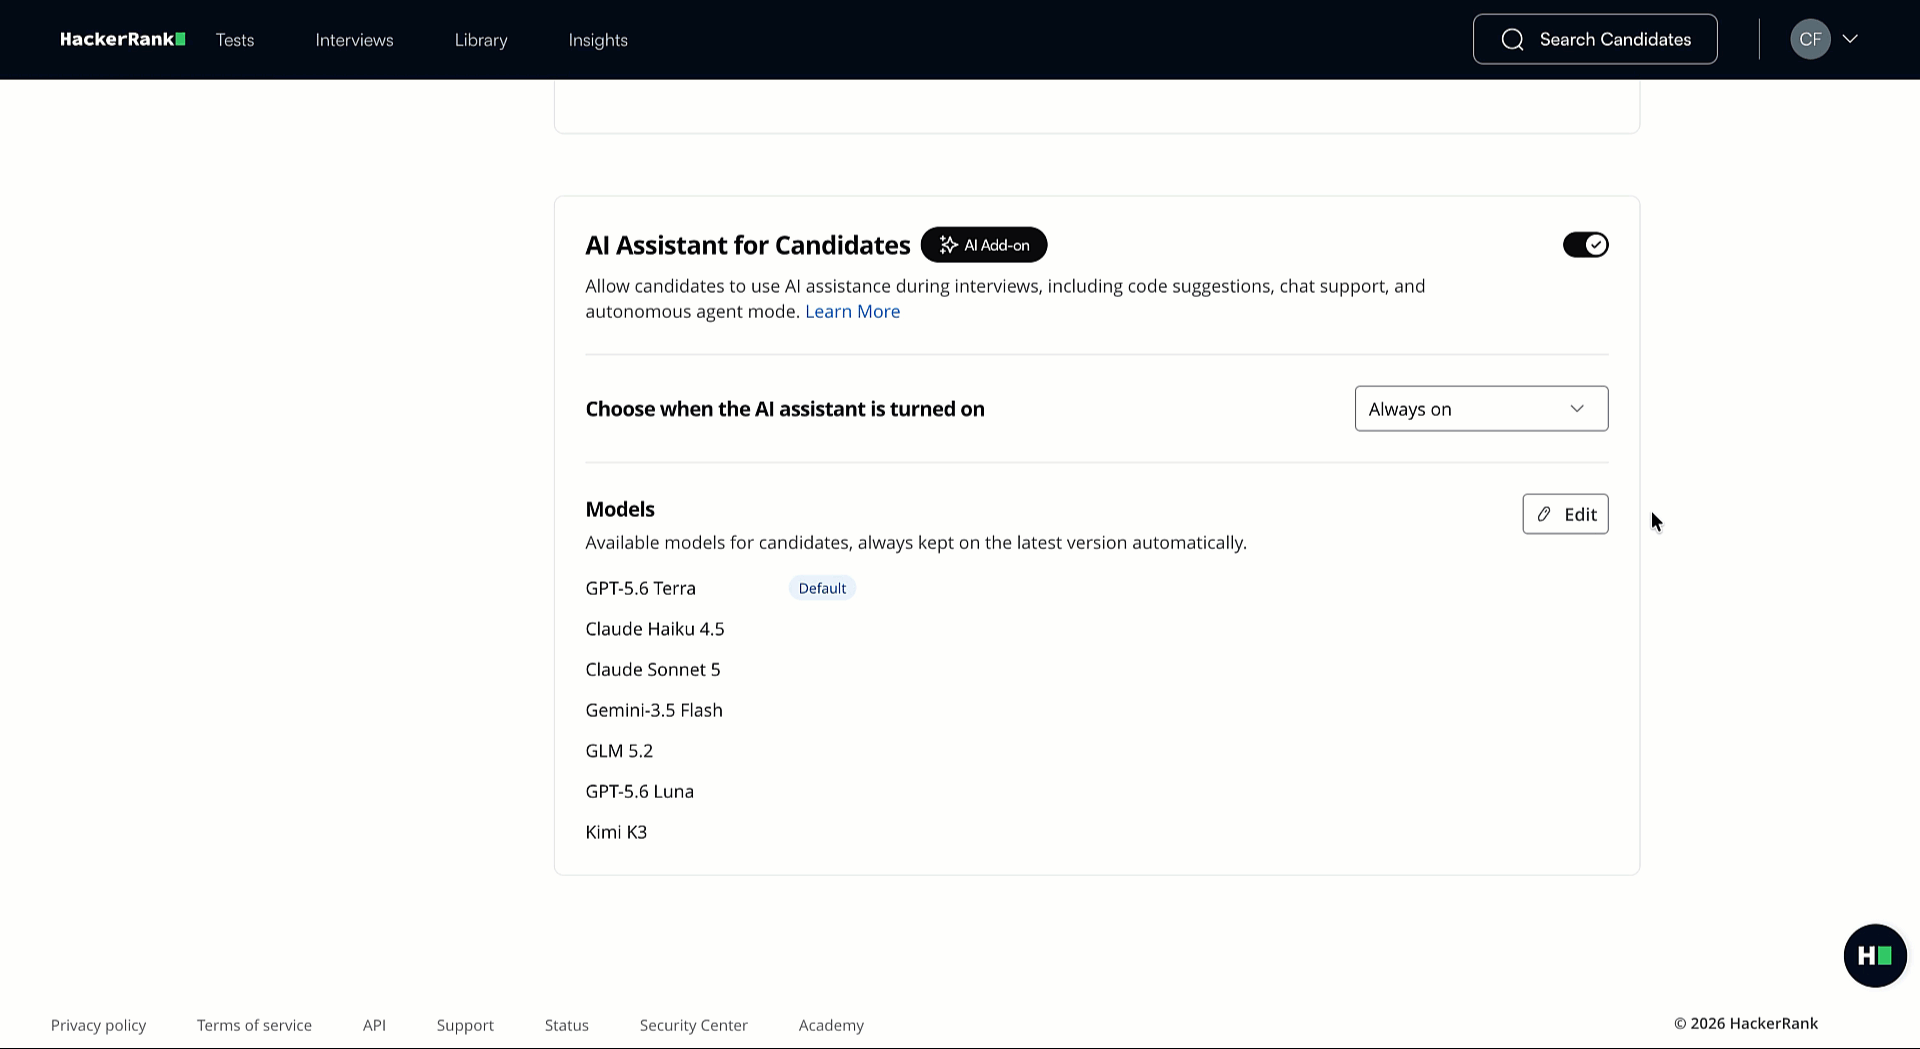
Task: Toggle off AI Assistant for Candidates
Action: pyautogui.click(x=1586, y=245)
